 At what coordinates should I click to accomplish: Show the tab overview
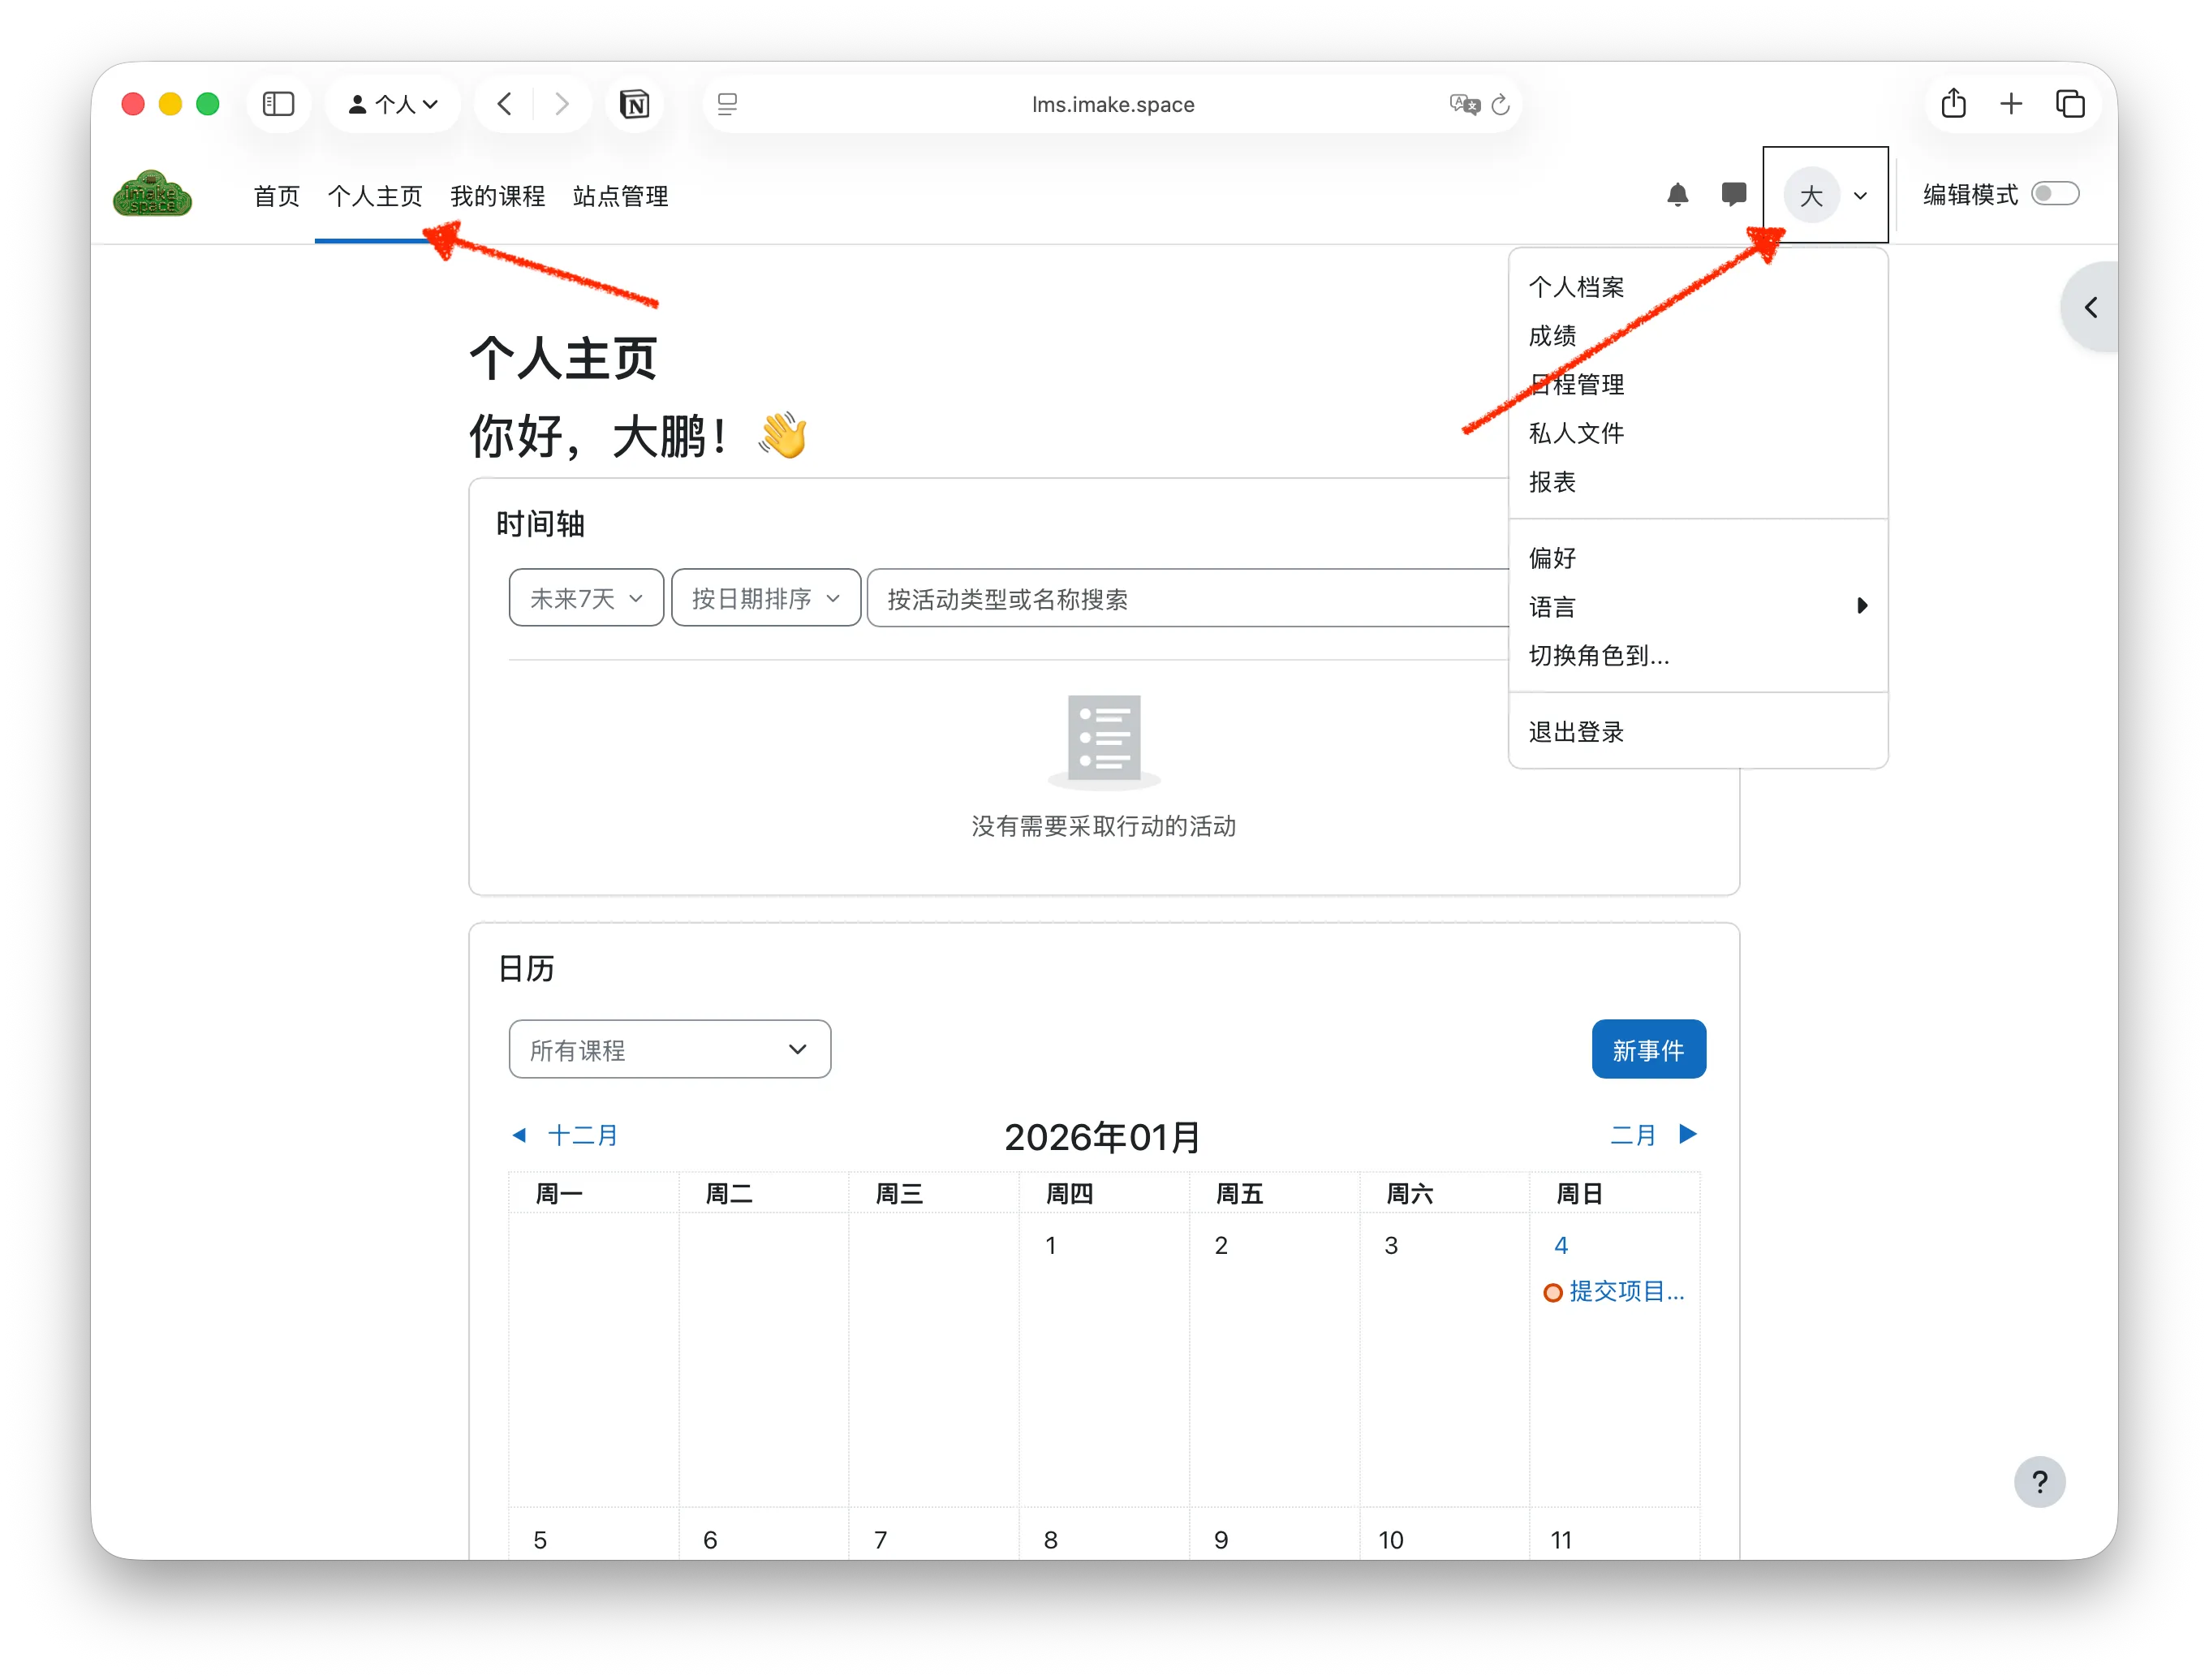coord(2070,103)
